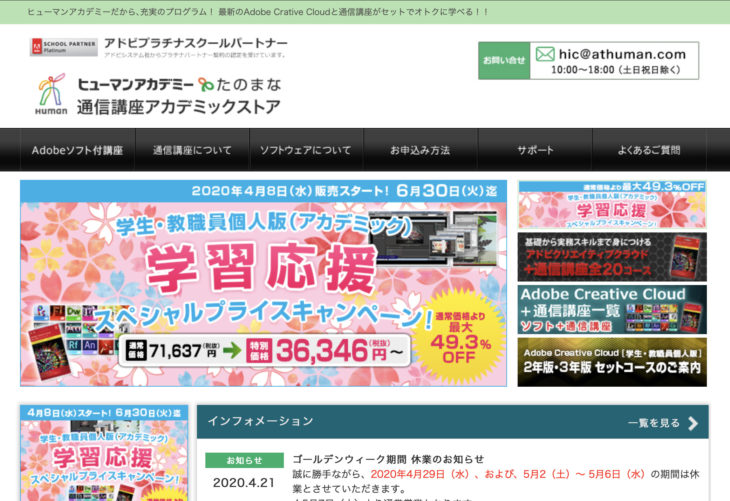This screenshot has width=730, height=501.
Task: Open 2年版・3年版 セットコースのご案内 banner
Action: tap(612, 362)
